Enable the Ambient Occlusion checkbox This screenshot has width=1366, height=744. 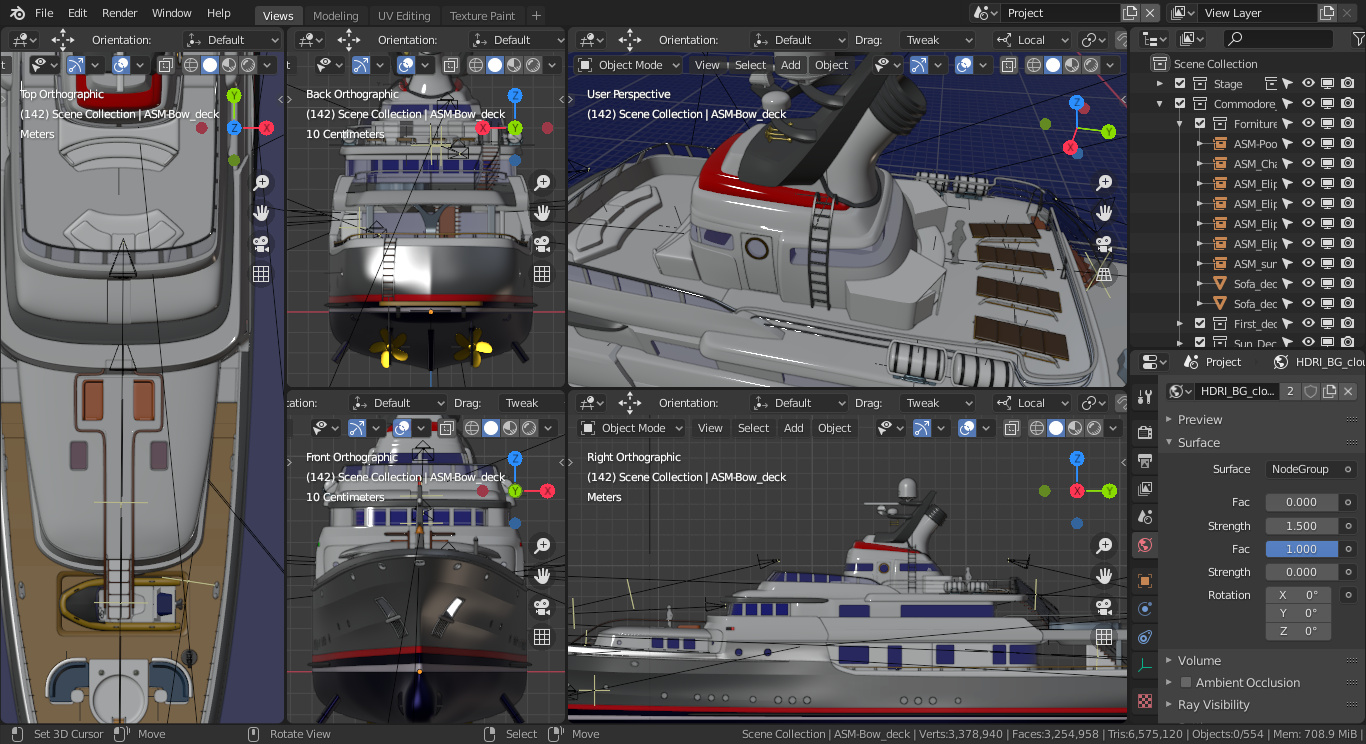coord(1184,682)
